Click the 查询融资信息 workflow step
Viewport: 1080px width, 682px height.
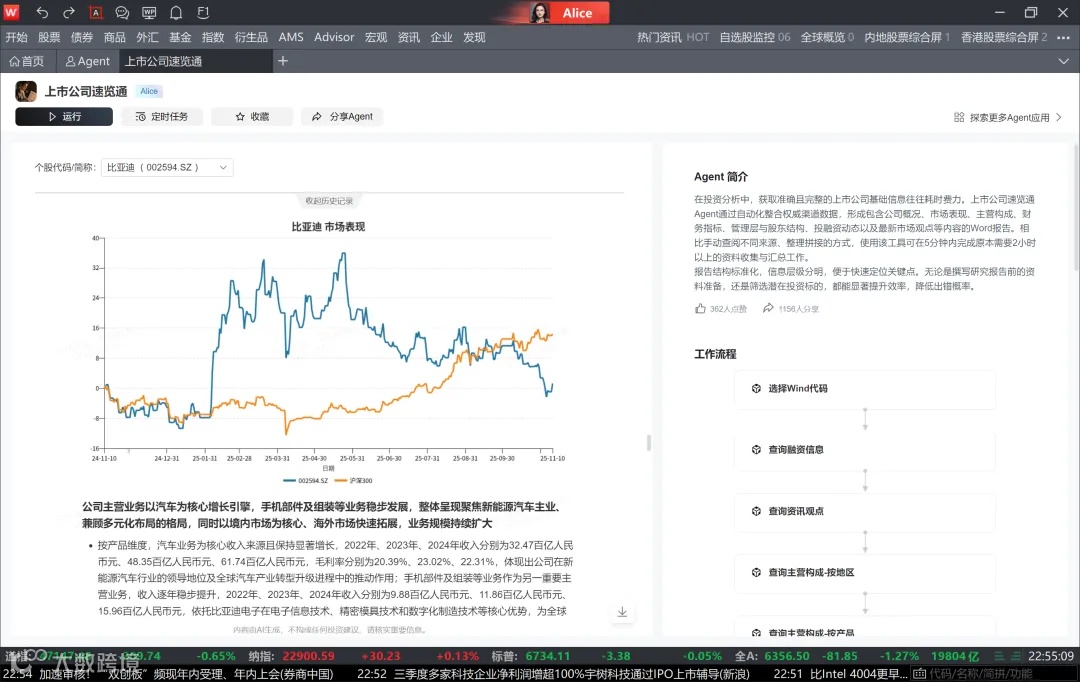[x=865, y=450]
